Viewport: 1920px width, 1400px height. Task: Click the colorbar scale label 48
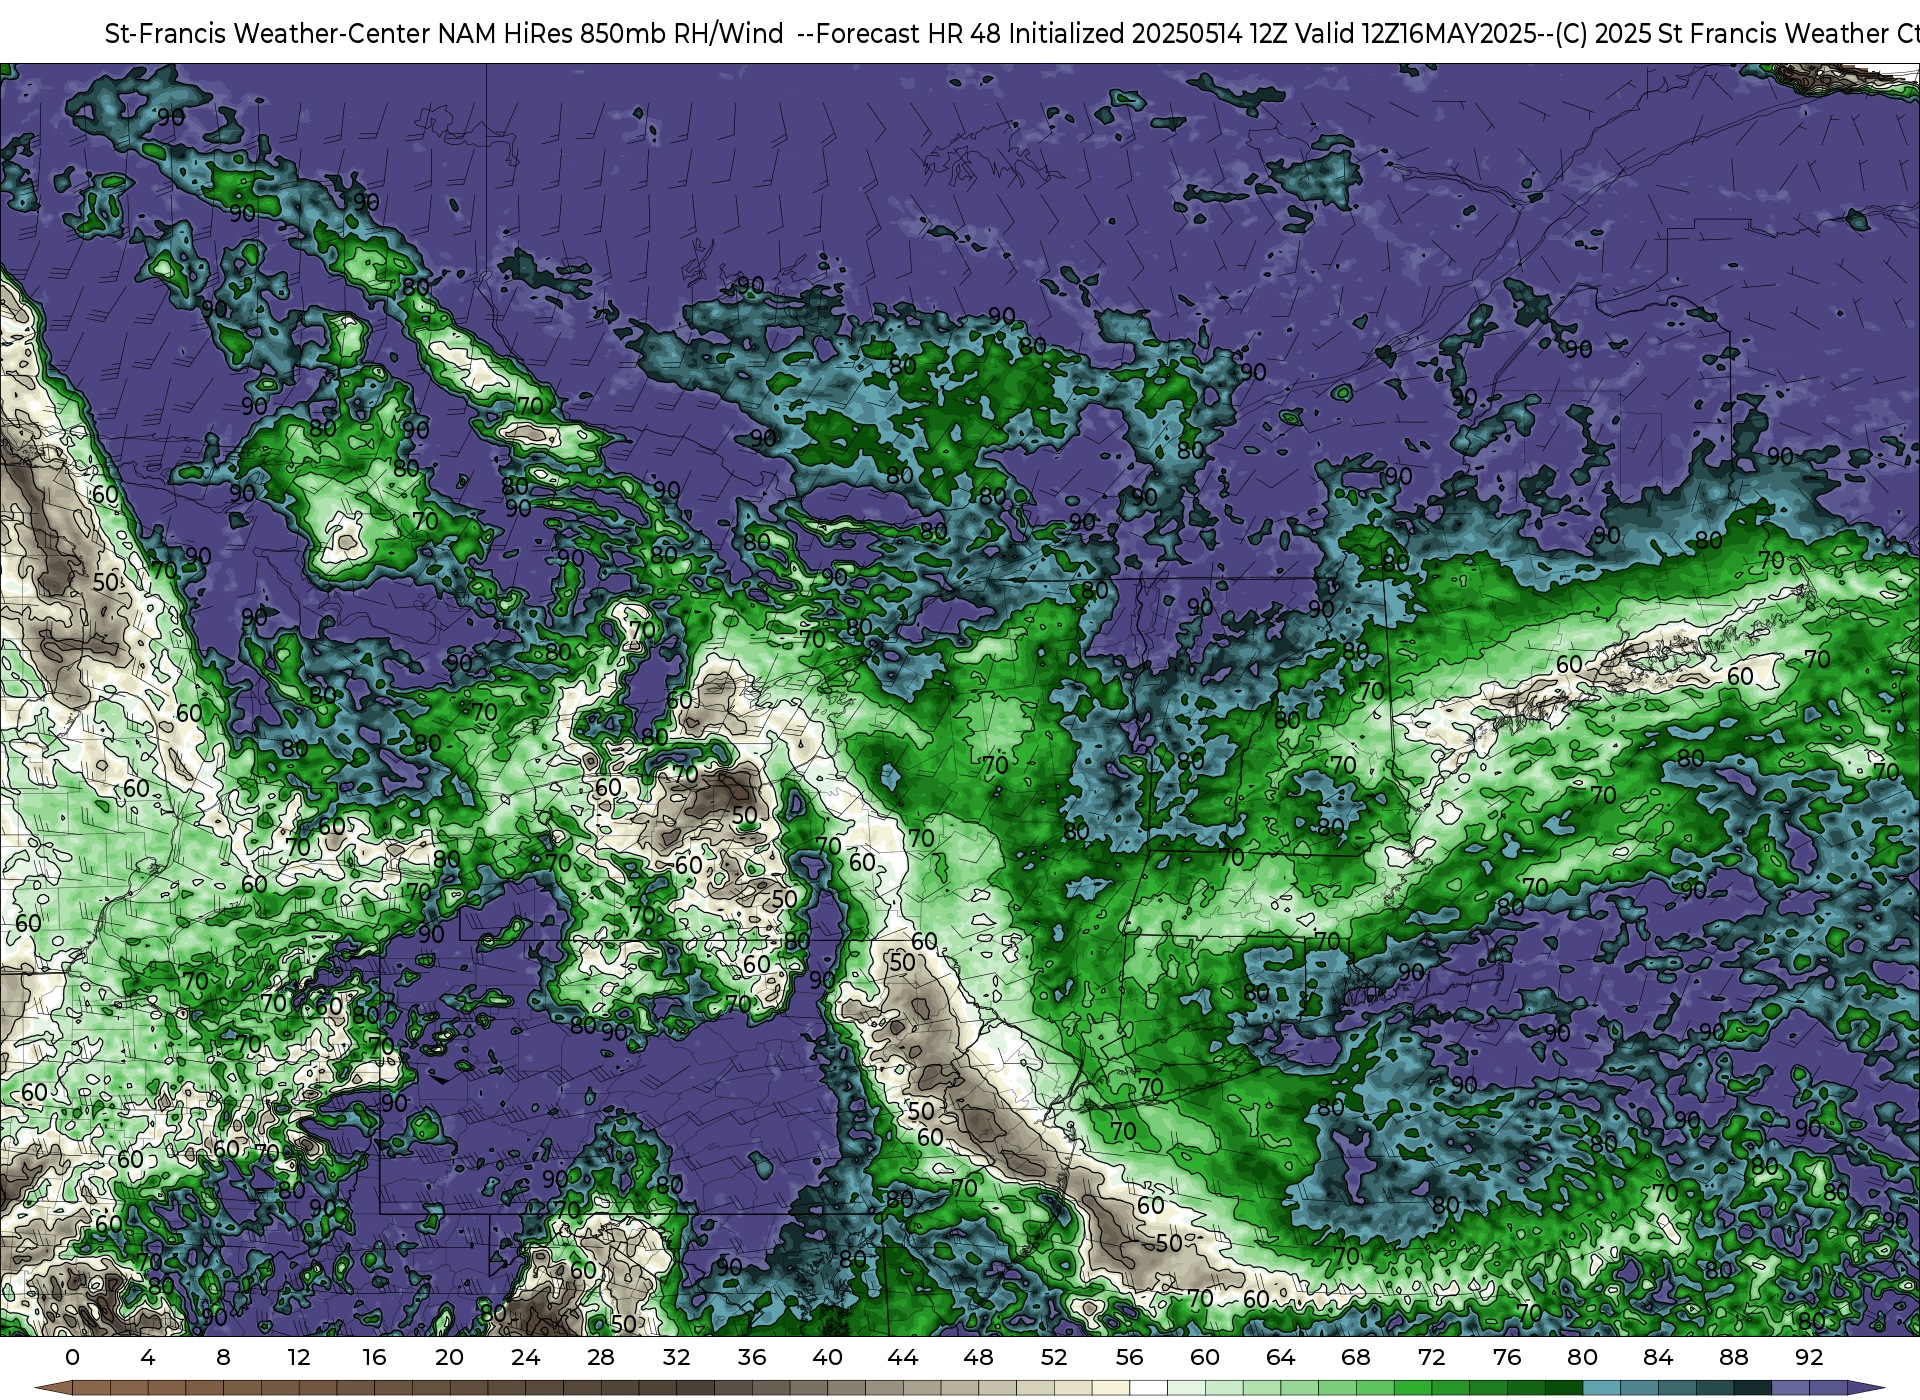pyautogui.click(x=978, y=1357)
